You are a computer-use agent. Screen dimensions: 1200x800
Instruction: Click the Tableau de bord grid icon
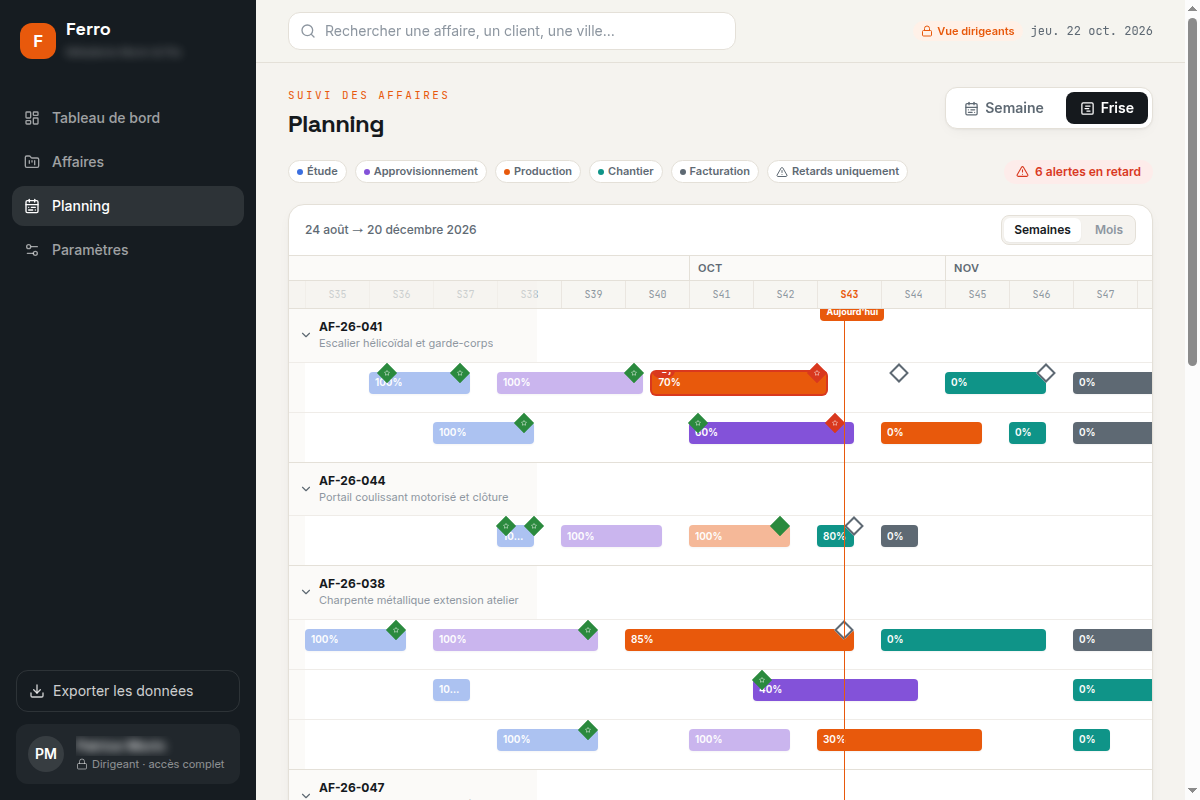click(x=32, y=118)
